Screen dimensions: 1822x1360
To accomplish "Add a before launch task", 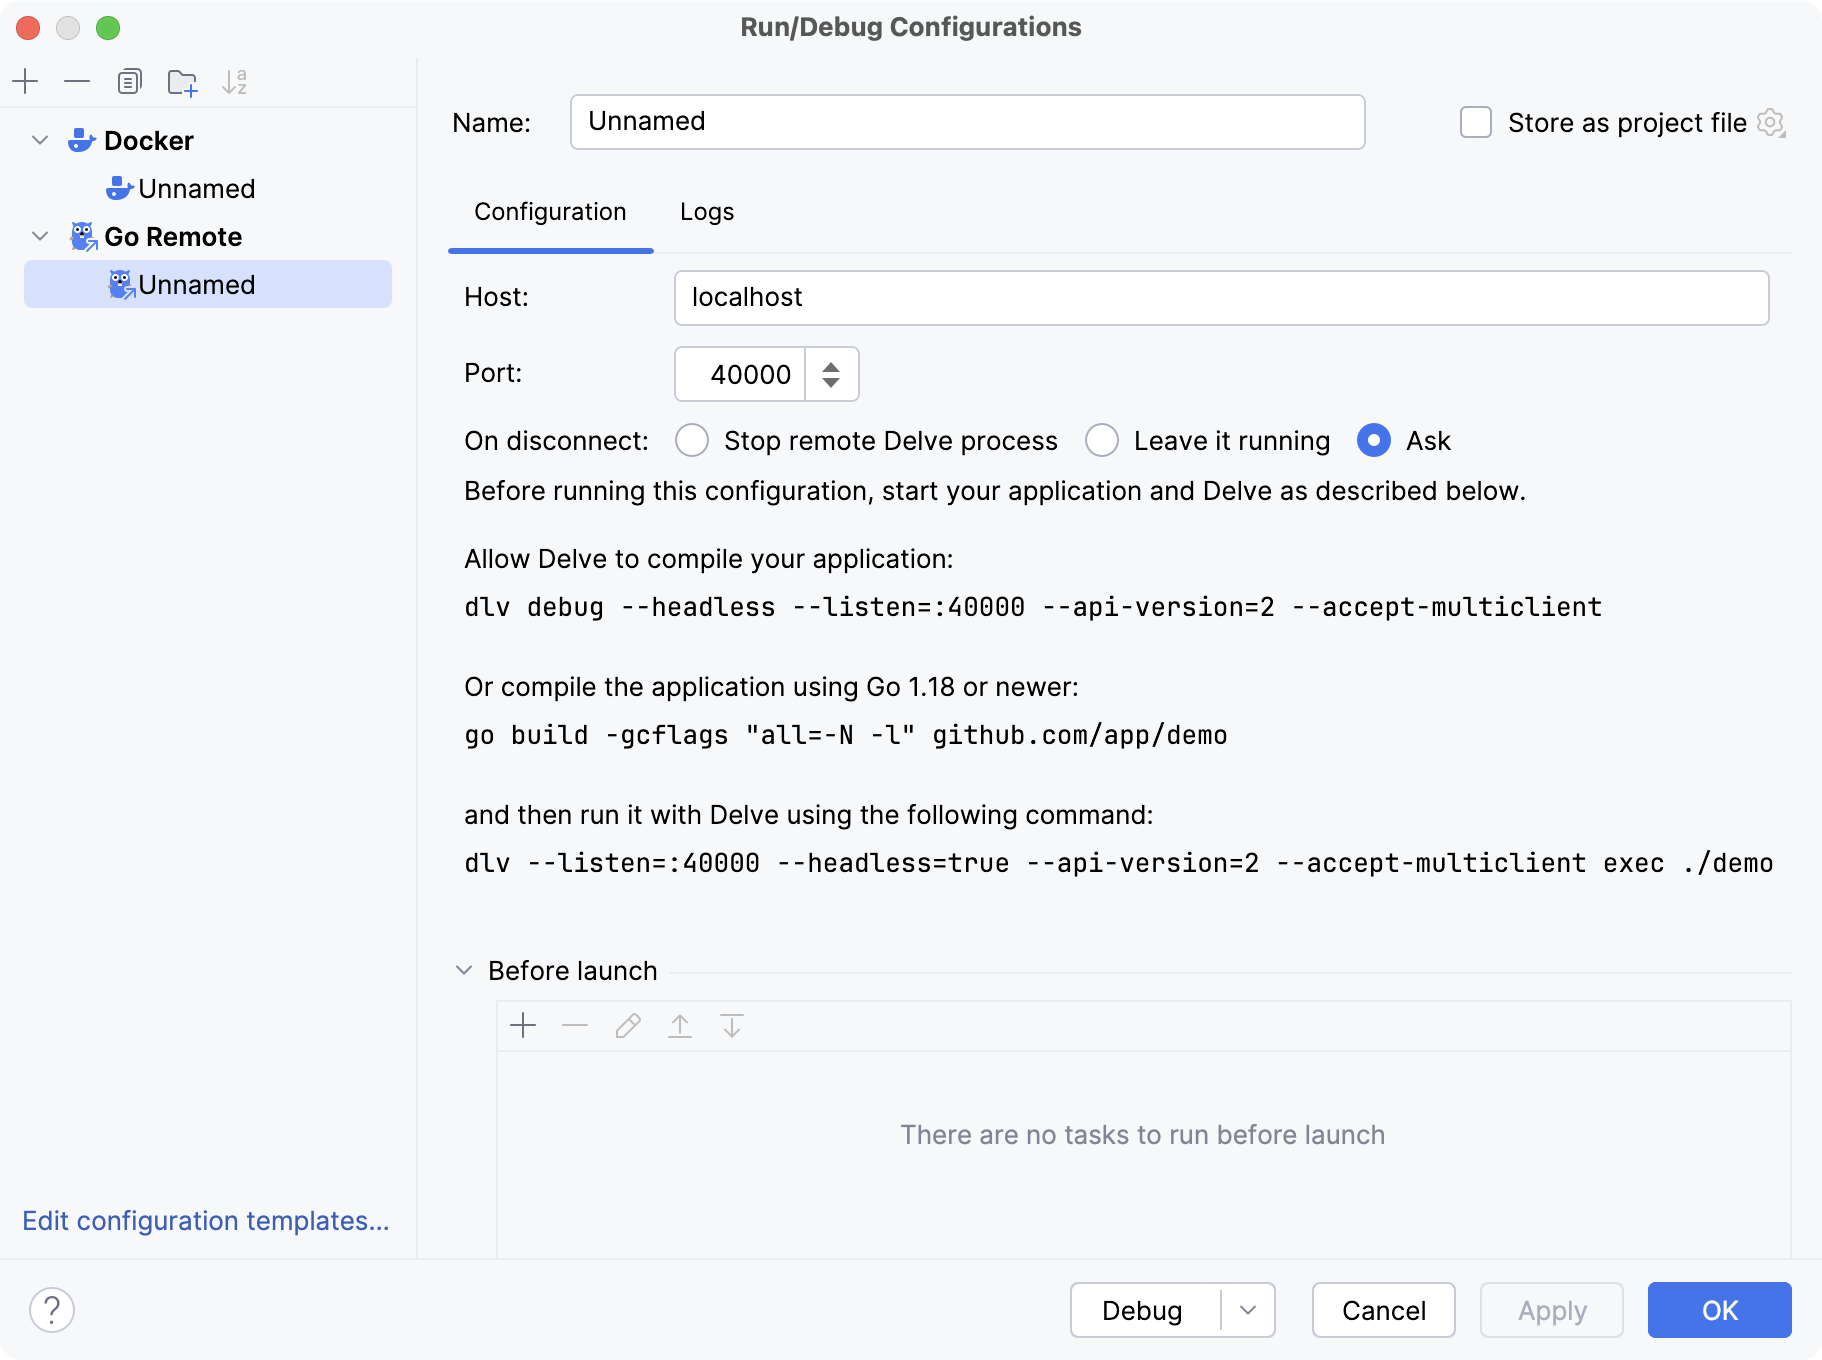I will click(524, 1025).
